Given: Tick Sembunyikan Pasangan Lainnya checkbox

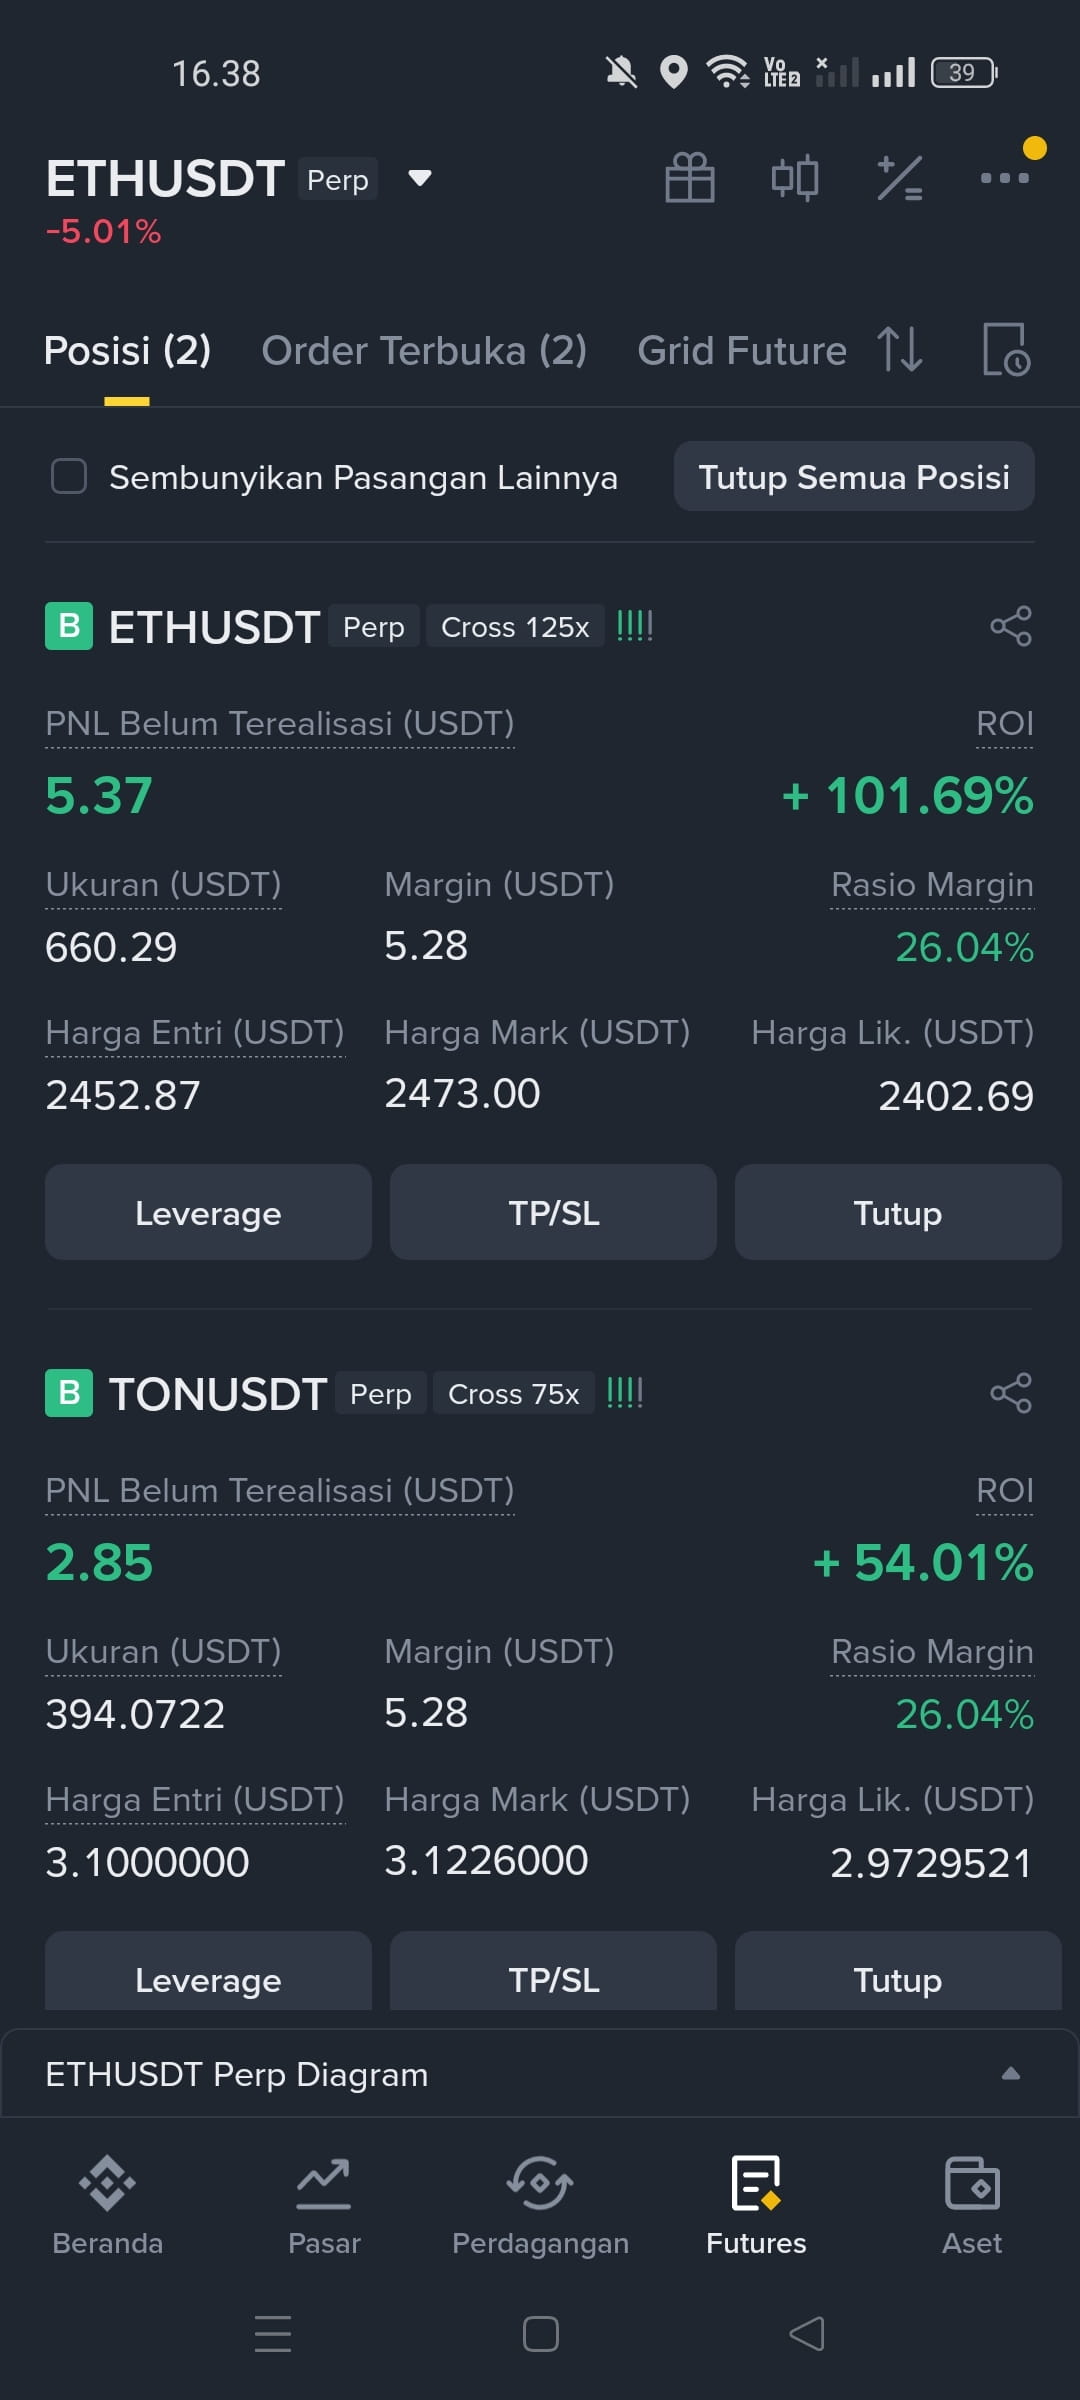Looking at the screenshot, I should [x=69, y=476].
